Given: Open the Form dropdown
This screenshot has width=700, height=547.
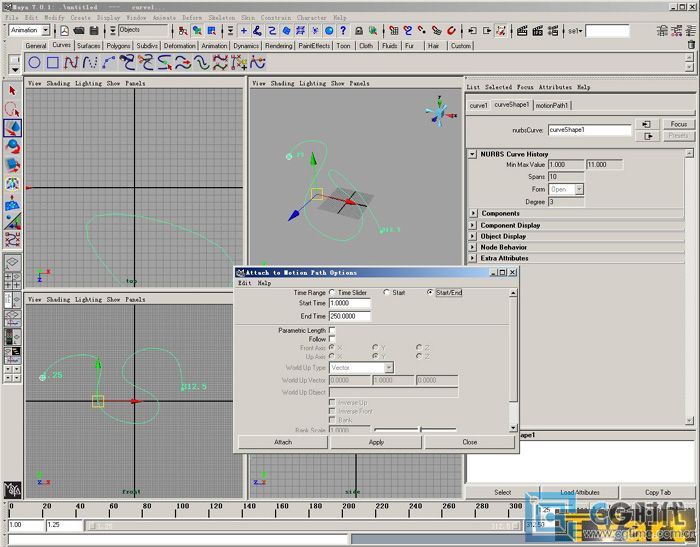Looking at the screenshot, I should click(566, 189).
